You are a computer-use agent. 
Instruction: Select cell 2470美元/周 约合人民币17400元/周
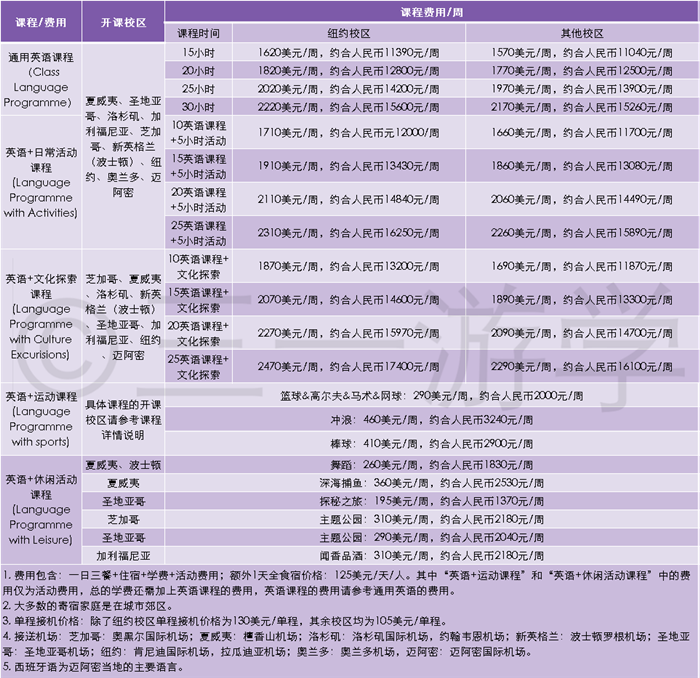point(349,366)
